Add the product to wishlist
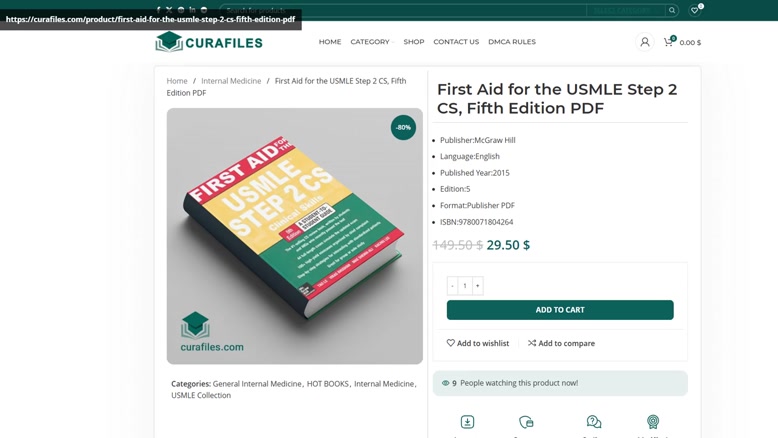The height and width of the screenshot is (438, 778). point(477,343)
